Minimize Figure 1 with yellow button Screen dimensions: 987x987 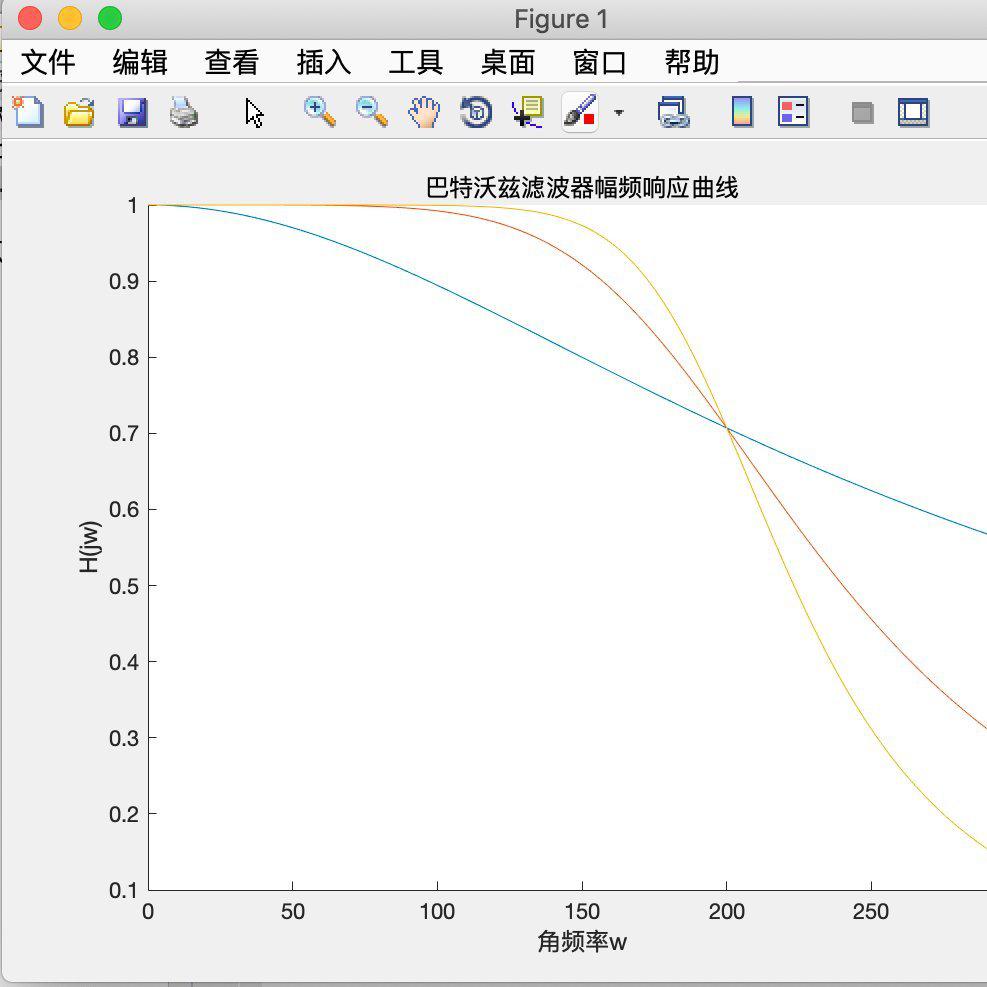click(70, 18)
